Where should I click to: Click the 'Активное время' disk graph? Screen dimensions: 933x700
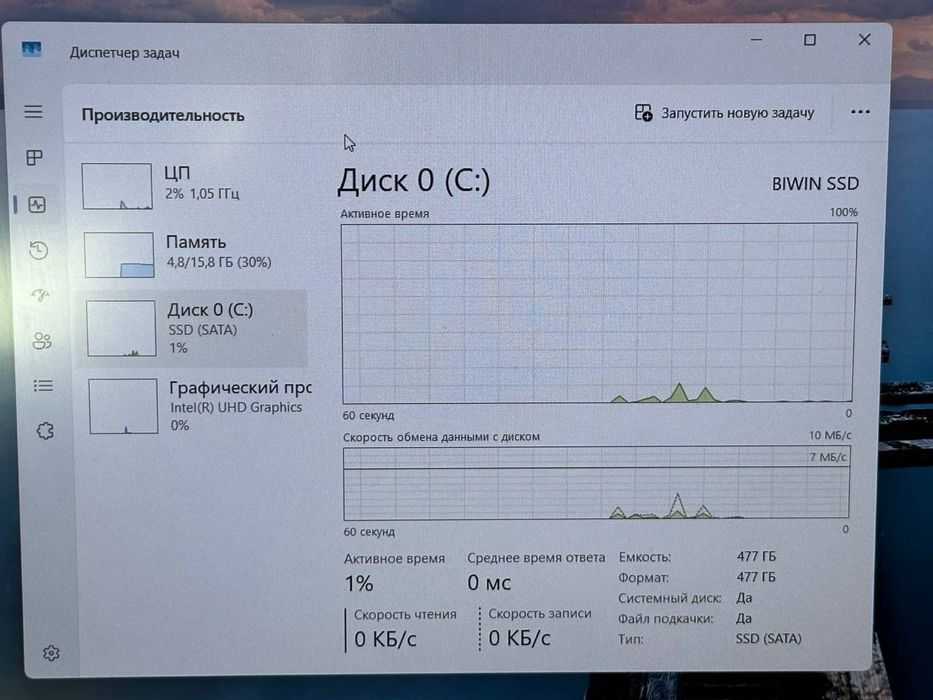click(599, 313)
